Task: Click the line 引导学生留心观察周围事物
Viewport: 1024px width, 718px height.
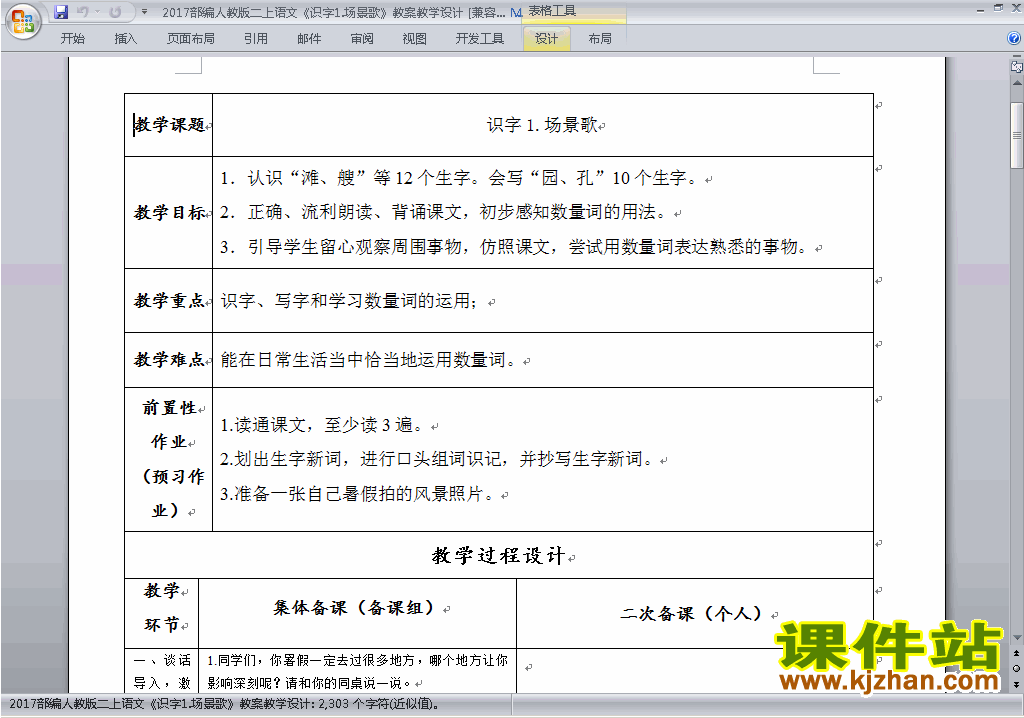Action: [x=515, y=247]
